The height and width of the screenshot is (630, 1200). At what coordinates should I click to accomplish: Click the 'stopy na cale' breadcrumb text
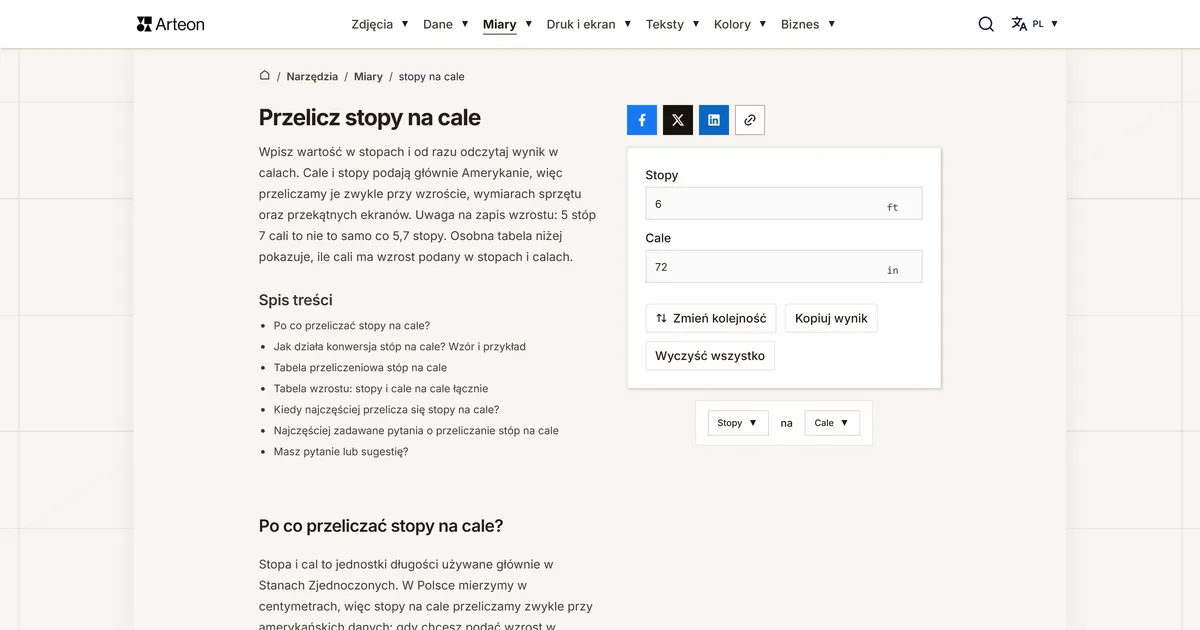(x=432, y=77)
